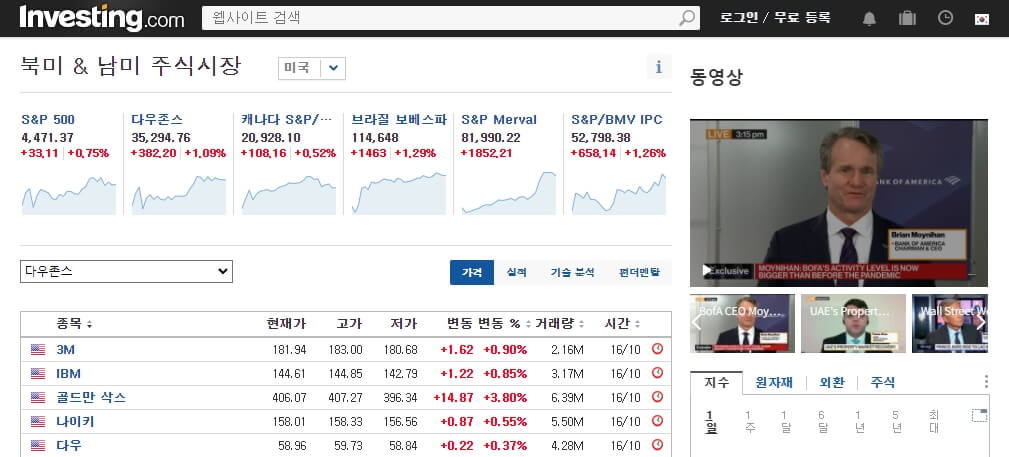Click the website search input field
The width and height of the screenshot is (1009, 457).
tap(441, 17)
